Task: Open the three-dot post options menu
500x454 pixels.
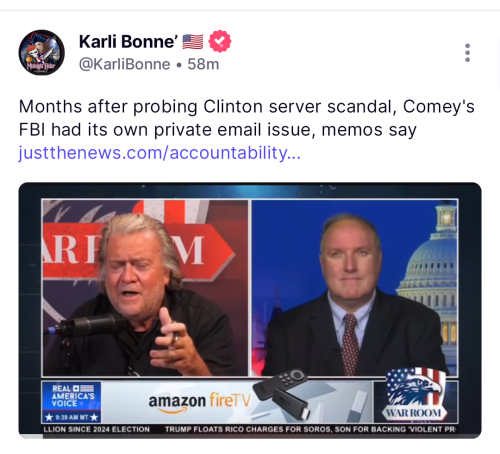Action: tap(467, 53)
